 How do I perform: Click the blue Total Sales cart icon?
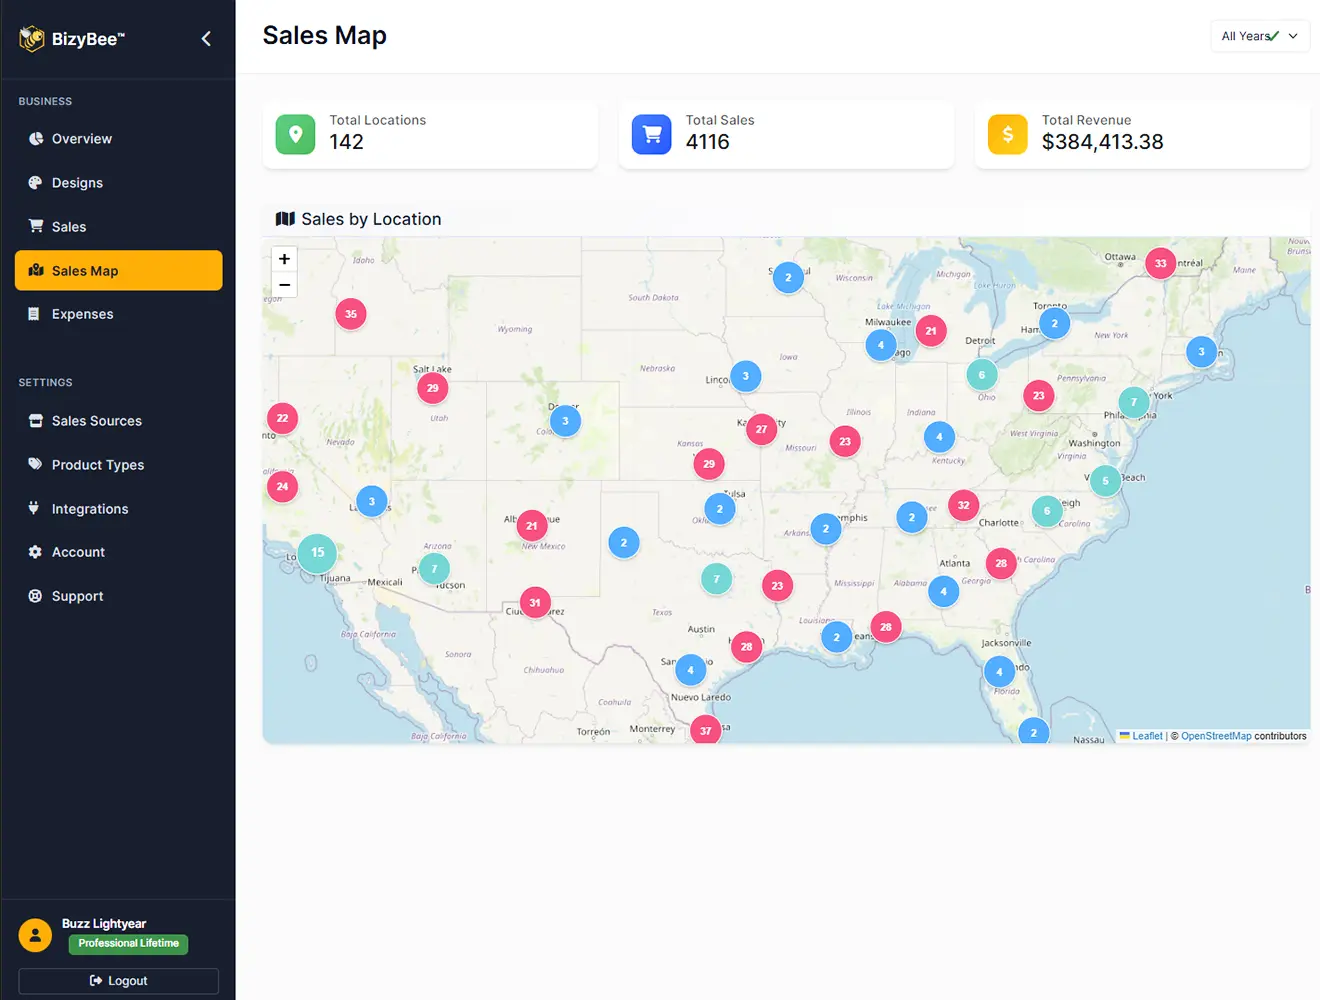pos(651,134)
